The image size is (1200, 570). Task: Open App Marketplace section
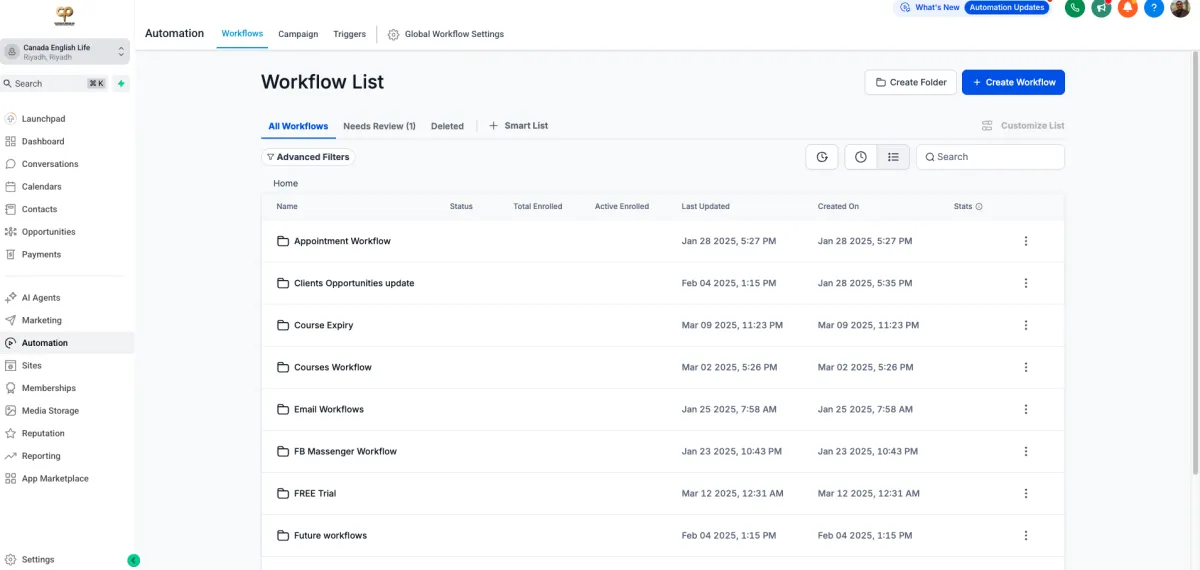pyautogui.click(x=55, y=479)
